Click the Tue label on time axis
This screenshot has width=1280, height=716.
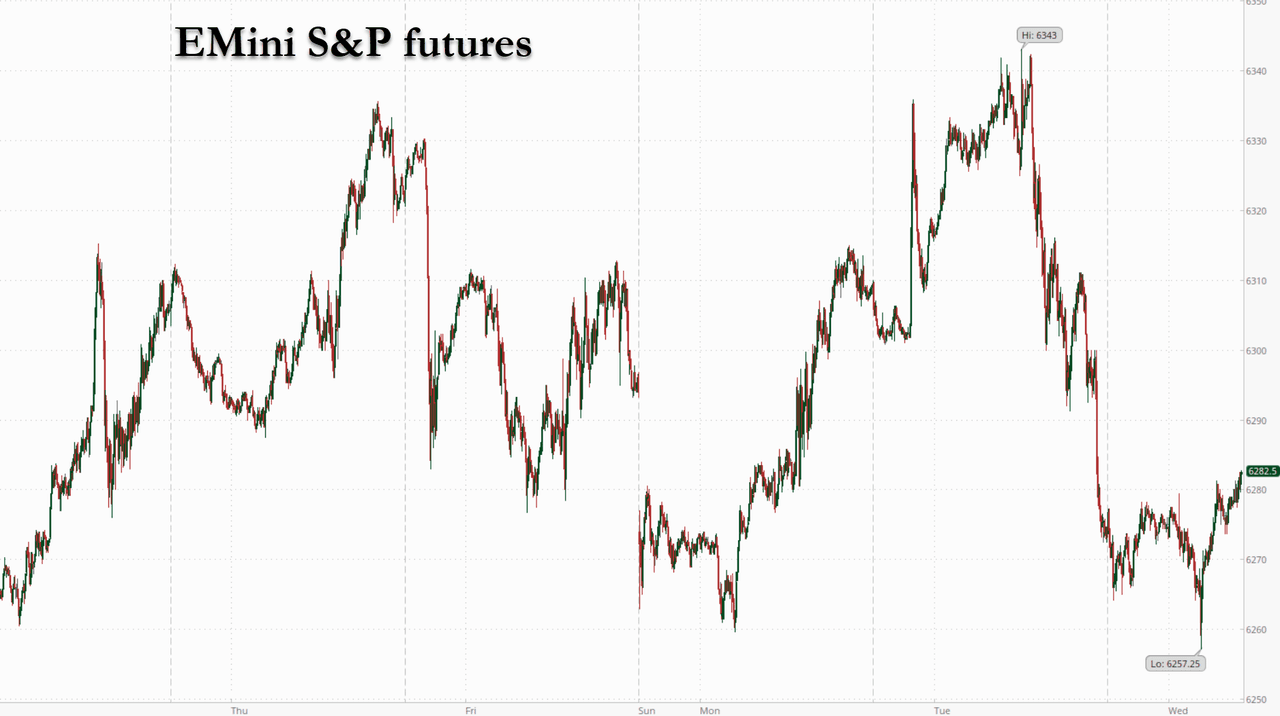pos(941,710)
